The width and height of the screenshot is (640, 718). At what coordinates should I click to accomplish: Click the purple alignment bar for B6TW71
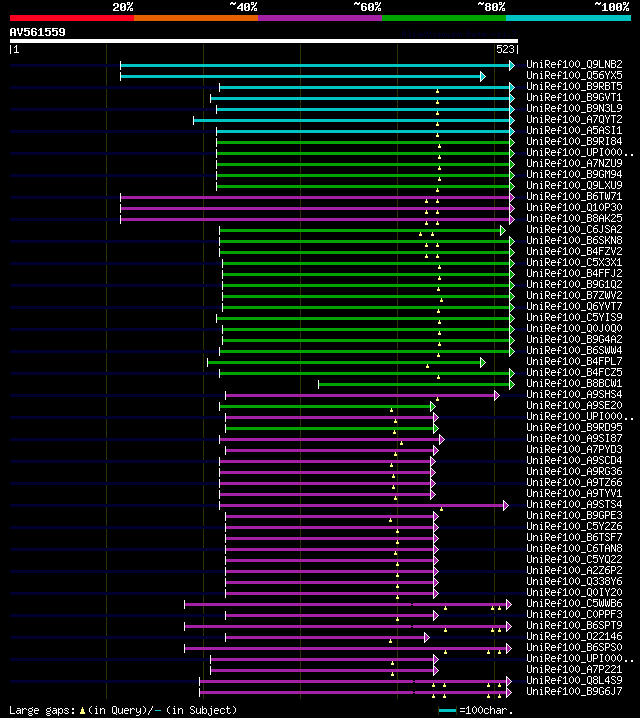(x=317, y=197)
